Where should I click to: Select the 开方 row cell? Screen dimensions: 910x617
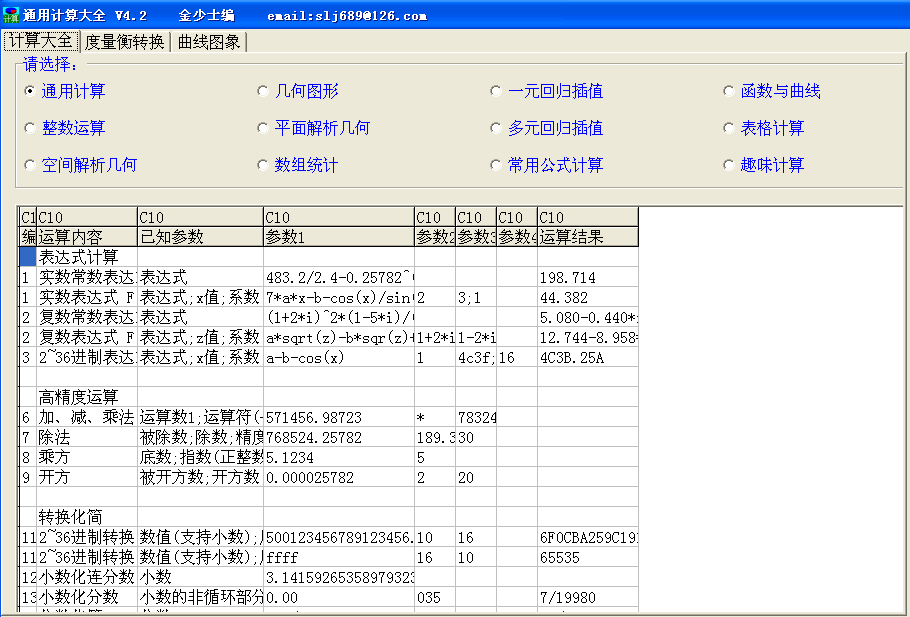click(x=87, y=478)
